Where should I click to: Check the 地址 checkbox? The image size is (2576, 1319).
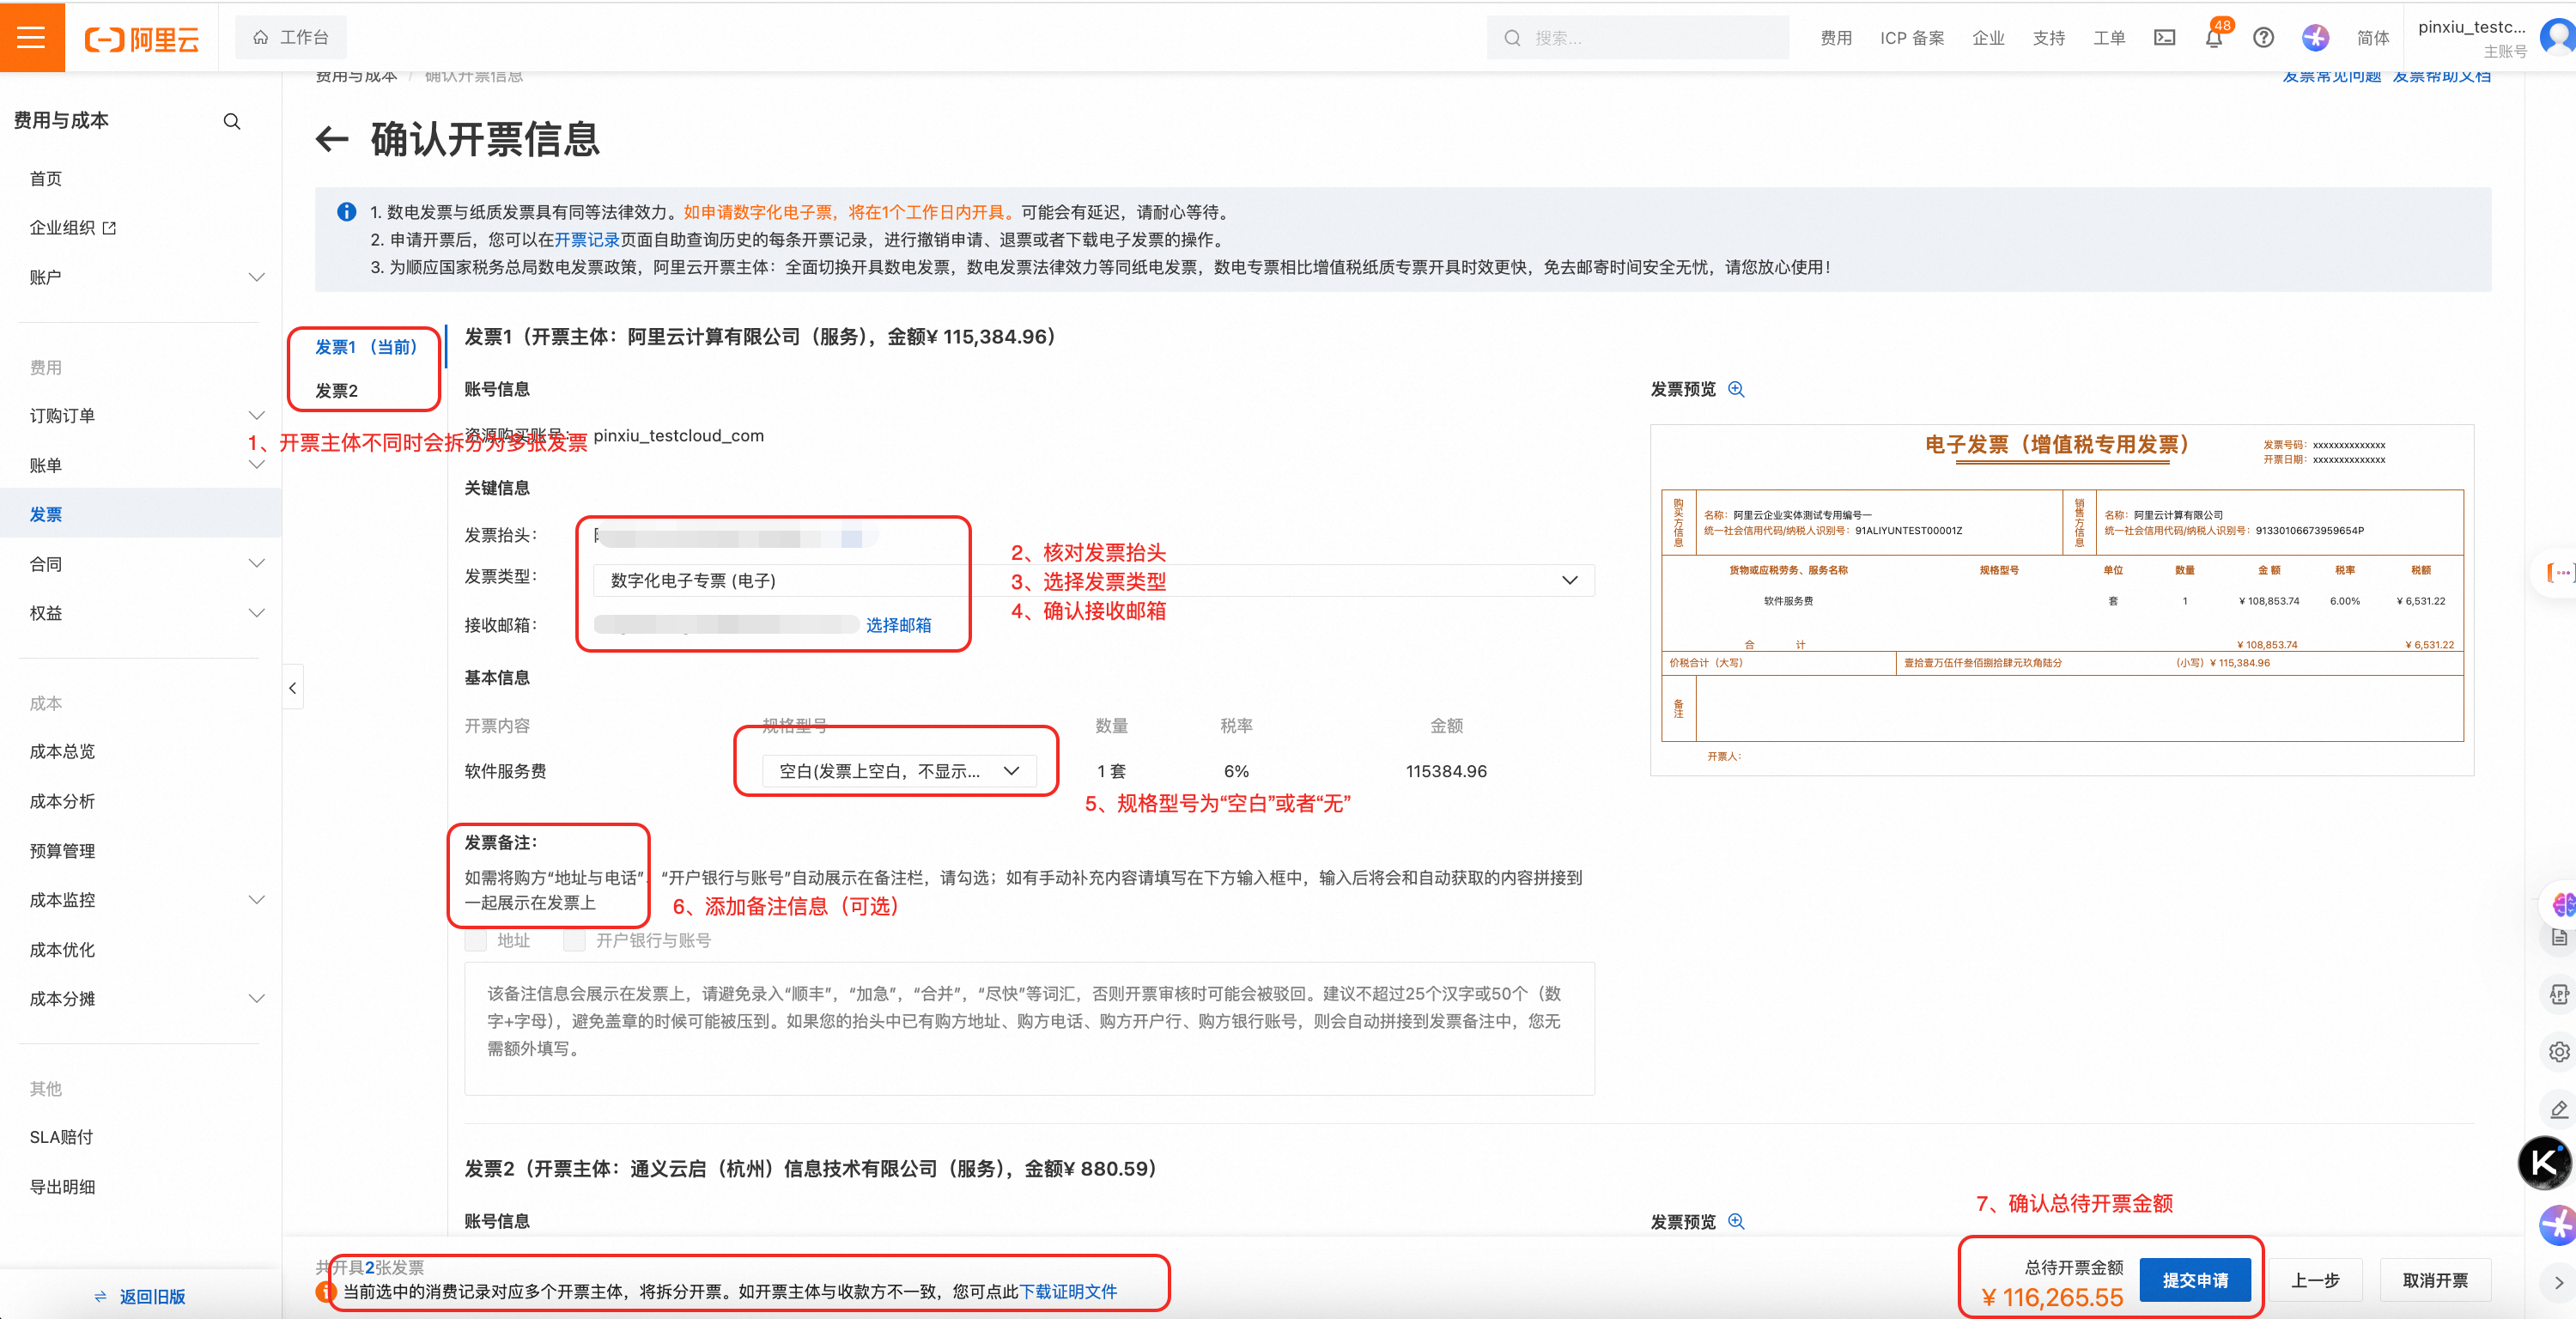click(475, 940)
